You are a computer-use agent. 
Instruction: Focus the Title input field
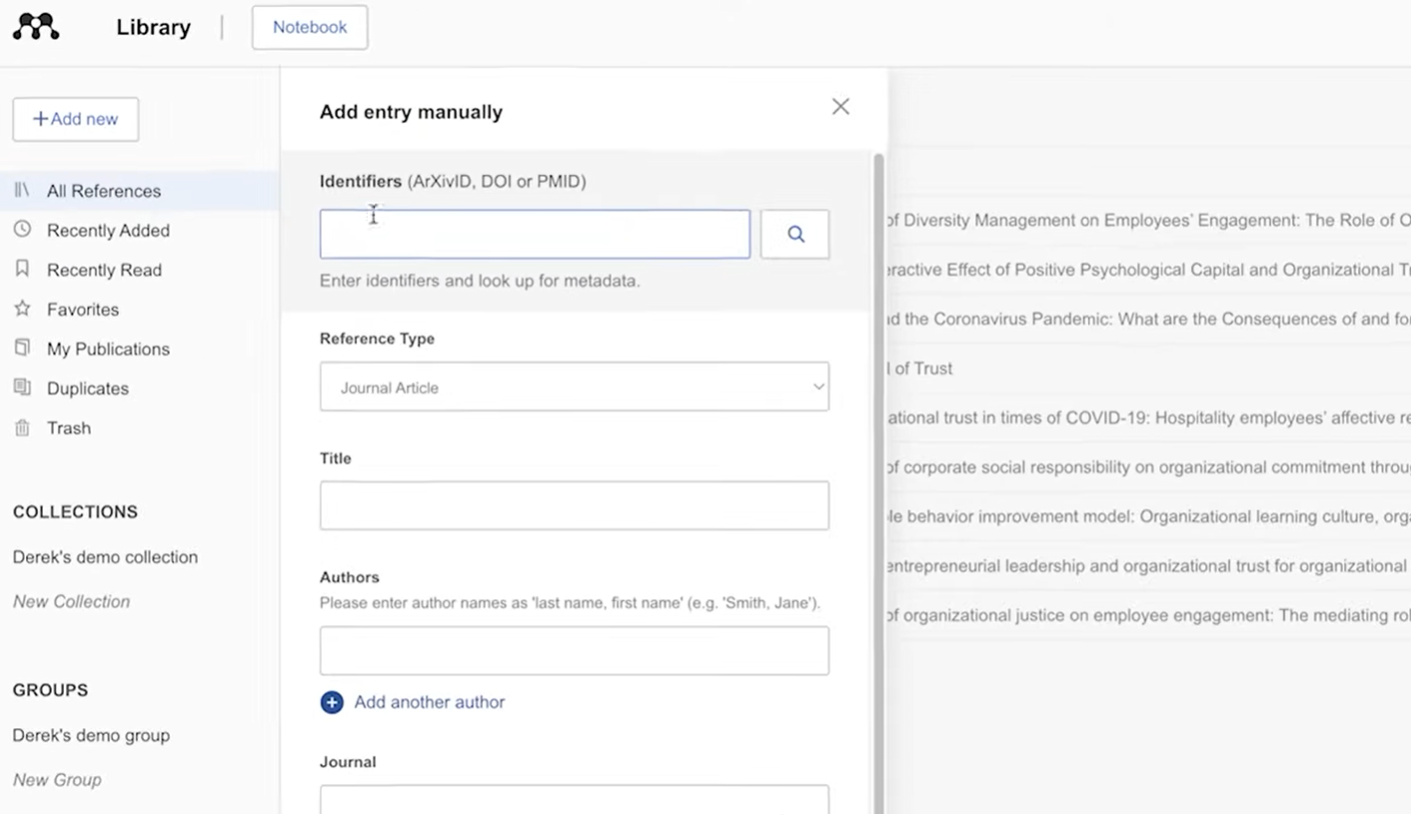[x=574, y=506]
